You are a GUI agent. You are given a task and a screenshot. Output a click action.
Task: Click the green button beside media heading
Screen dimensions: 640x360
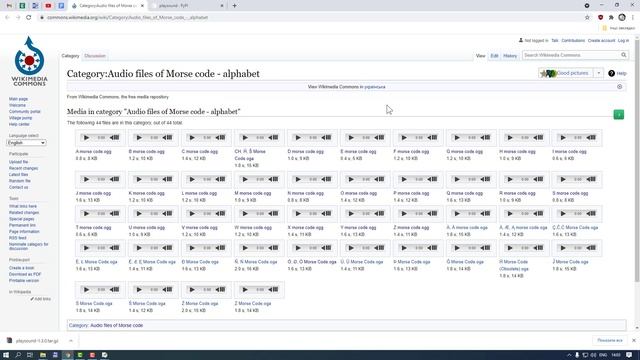coord(619,115)
